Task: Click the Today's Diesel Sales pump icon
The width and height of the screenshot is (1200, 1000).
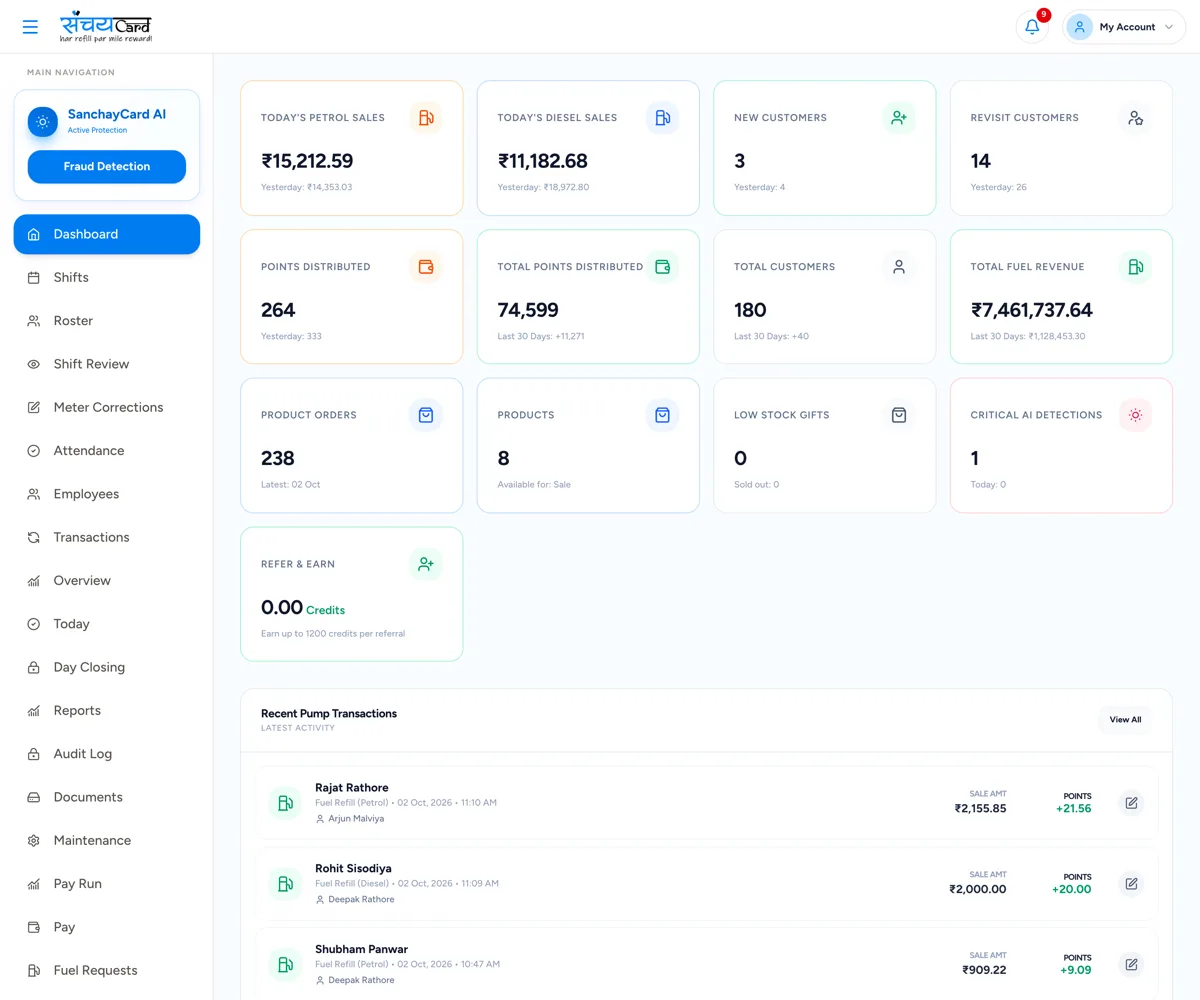Action: pos(662,118)
